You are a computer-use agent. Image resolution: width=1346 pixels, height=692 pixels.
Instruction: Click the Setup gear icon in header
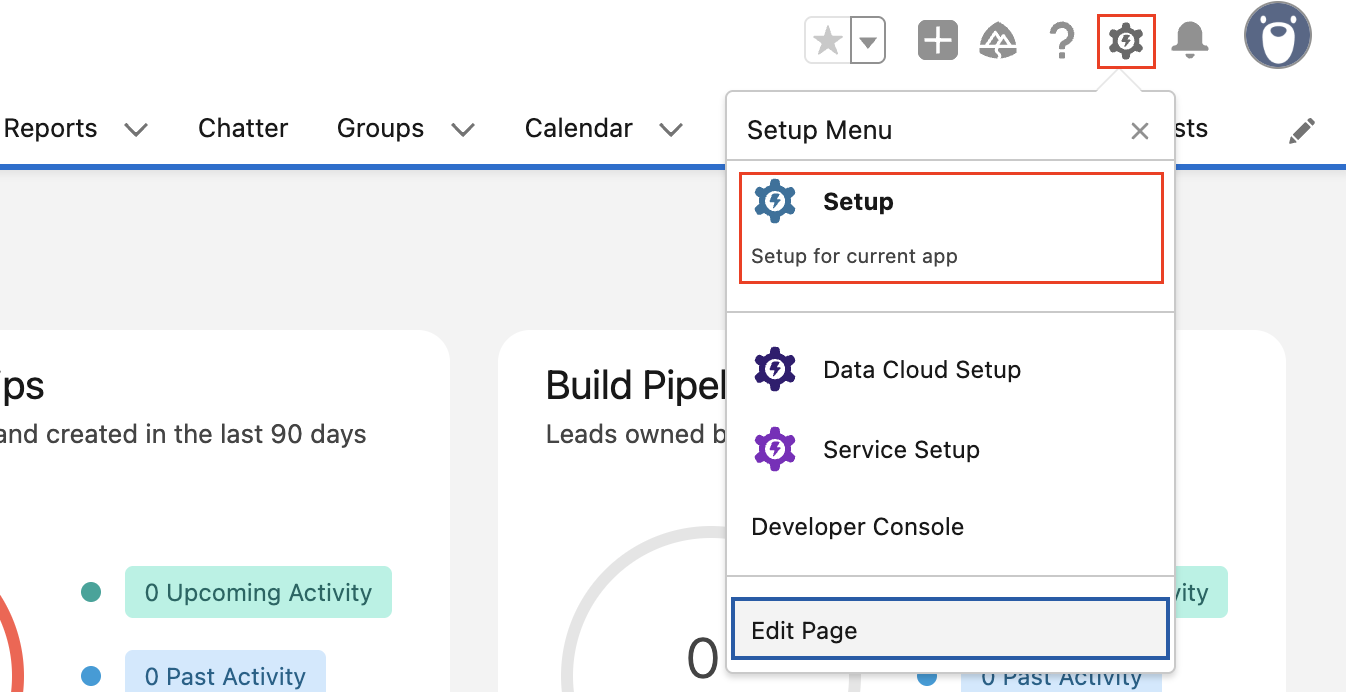[1126, 42]
